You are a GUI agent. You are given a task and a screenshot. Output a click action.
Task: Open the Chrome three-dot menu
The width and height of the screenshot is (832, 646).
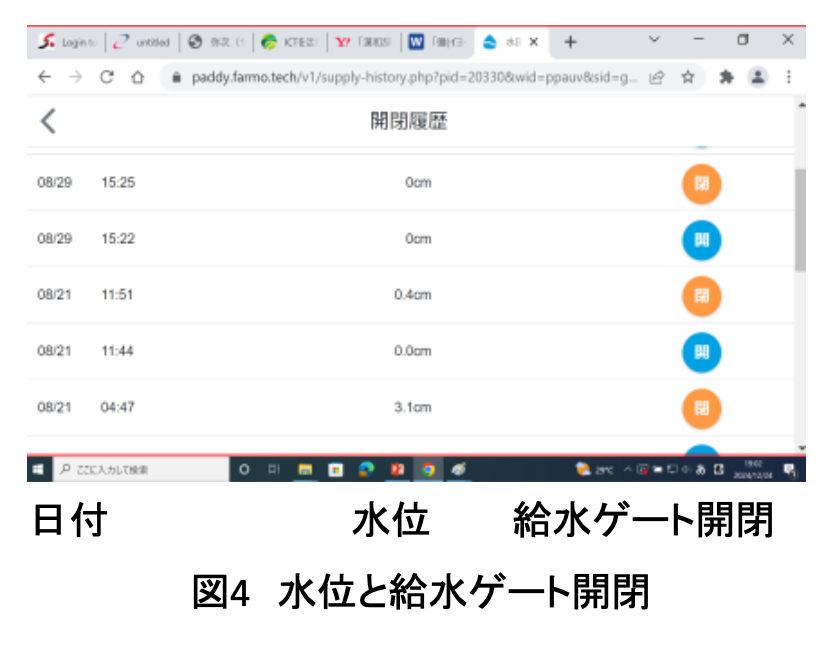point(789,77)
